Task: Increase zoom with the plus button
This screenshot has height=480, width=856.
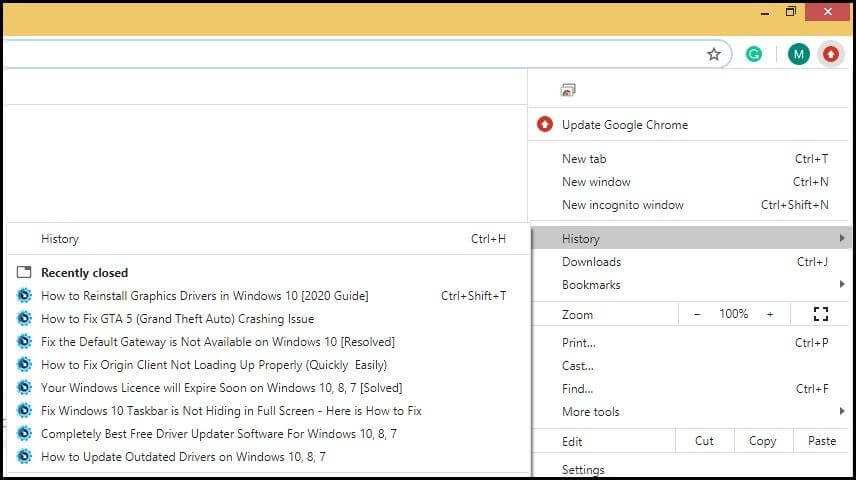Action: (x=770, y=314)
